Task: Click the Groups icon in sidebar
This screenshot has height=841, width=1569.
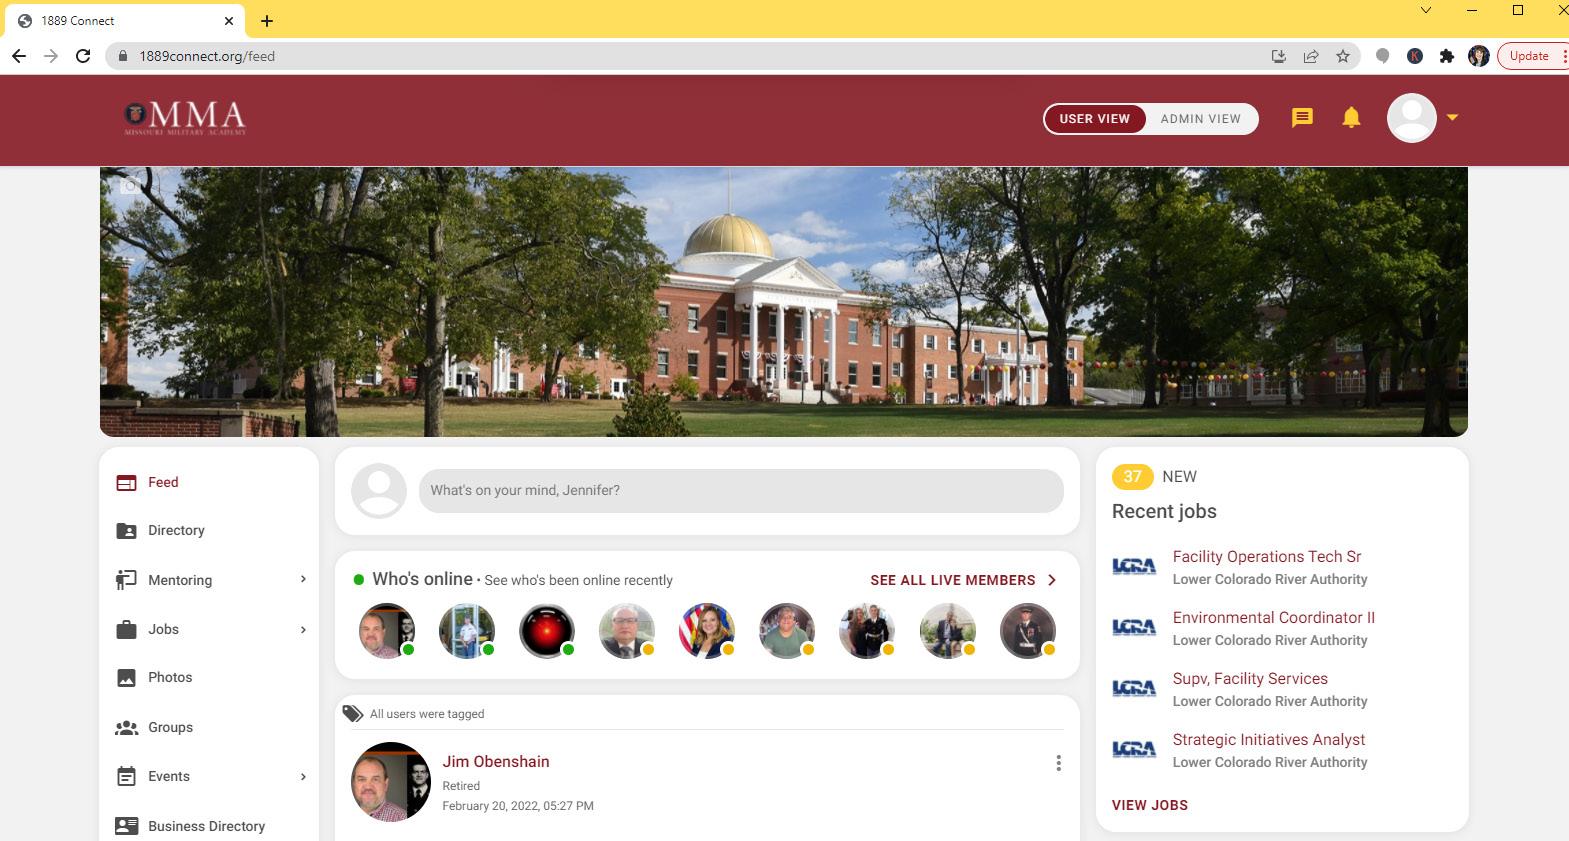Action: point(126,727)
